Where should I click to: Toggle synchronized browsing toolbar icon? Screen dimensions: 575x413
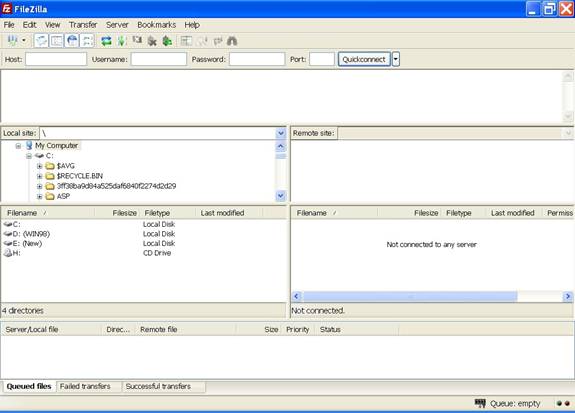pos(217,41)
